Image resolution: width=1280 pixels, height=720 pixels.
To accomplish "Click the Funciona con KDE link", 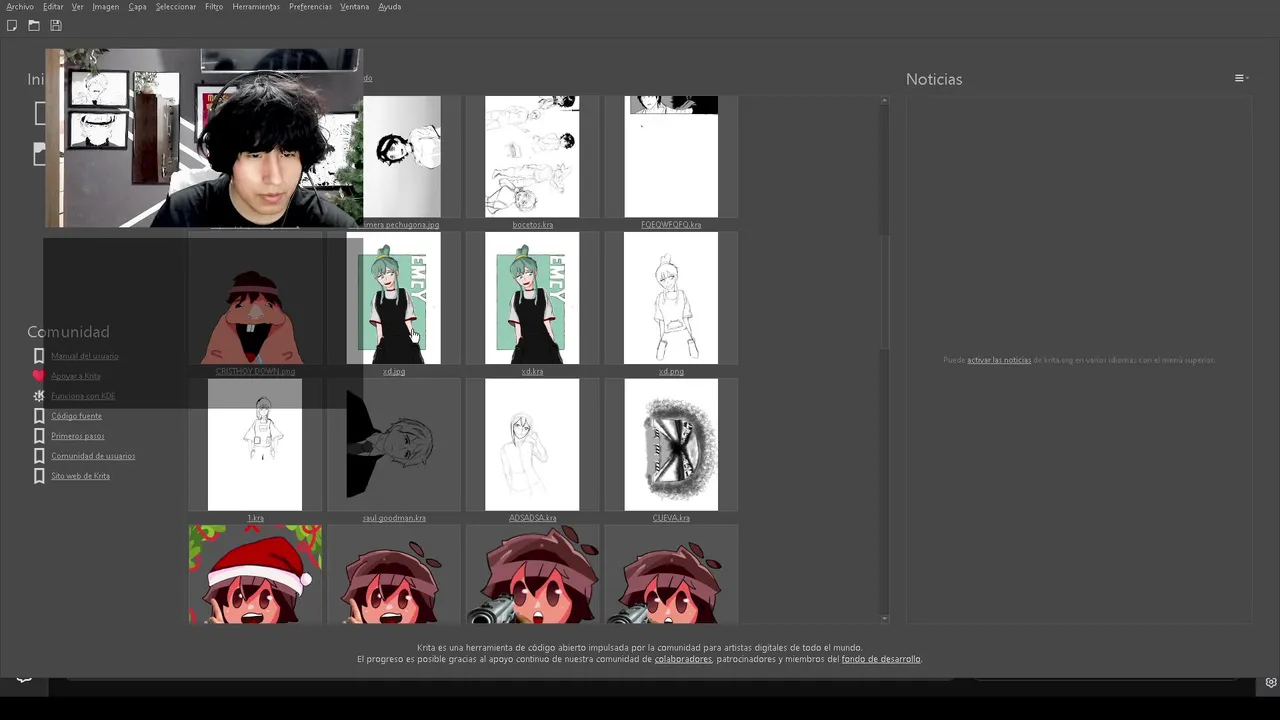I will click(x=83, y=396).
